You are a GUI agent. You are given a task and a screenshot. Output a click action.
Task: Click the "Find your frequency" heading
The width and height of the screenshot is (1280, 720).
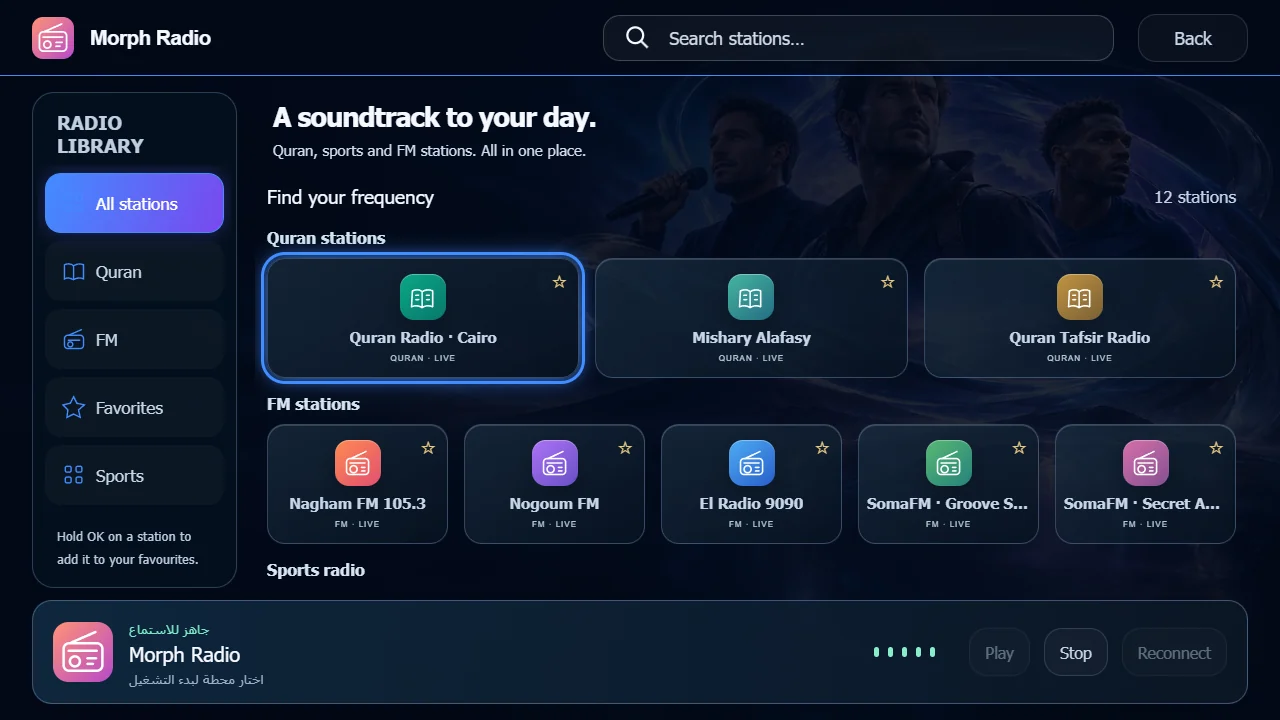point(350,197)
